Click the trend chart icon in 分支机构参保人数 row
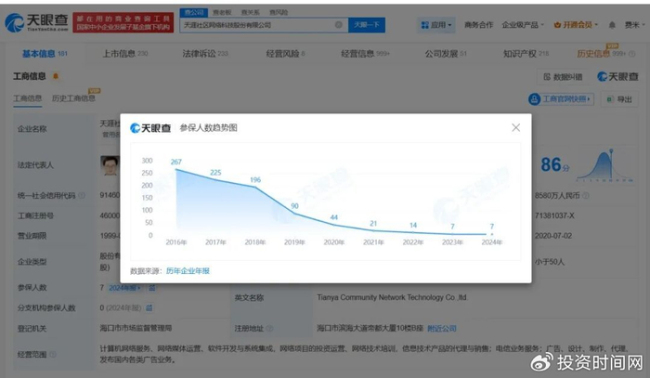 tap(149, 308)
